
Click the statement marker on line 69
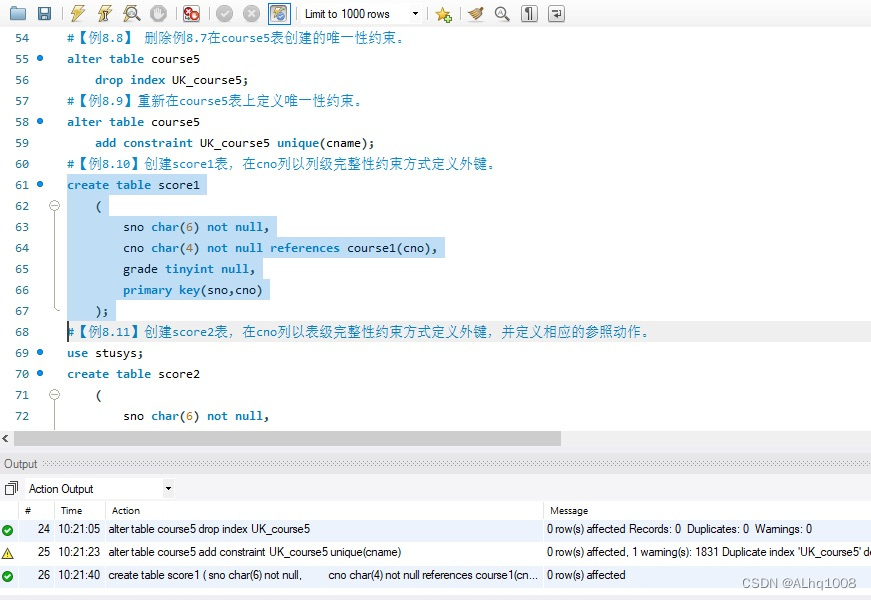[40, 352]
